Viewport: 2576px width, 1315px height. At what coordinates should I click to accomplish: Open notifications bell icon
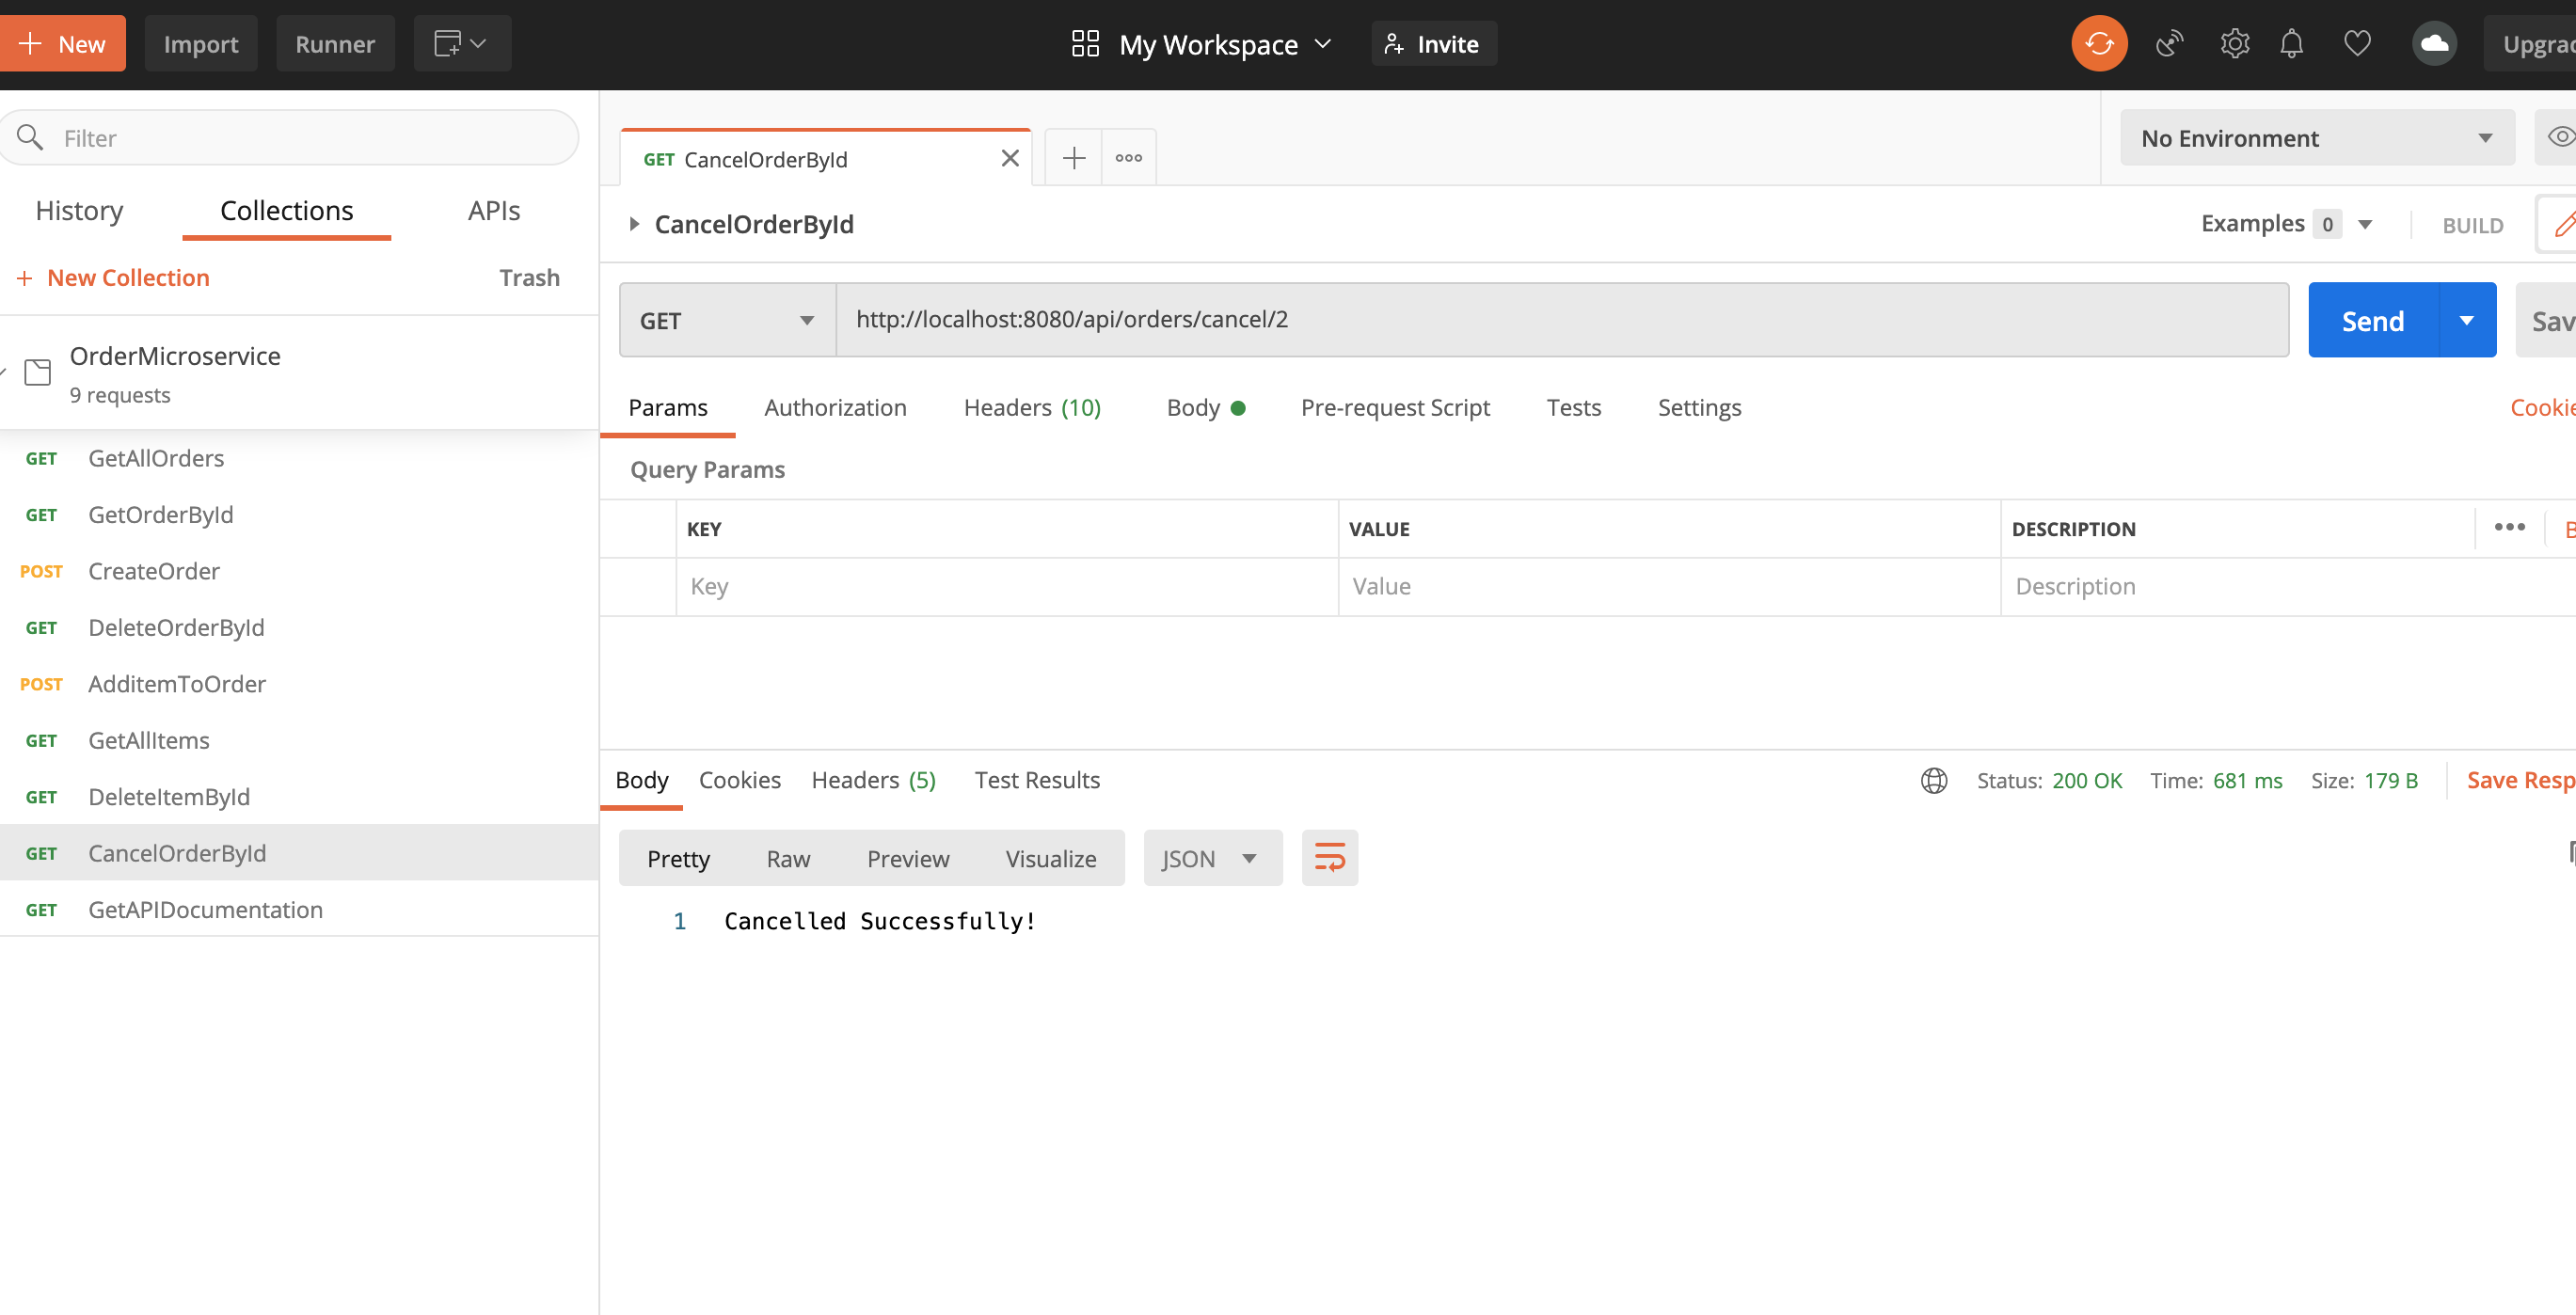pos(2291,44)
